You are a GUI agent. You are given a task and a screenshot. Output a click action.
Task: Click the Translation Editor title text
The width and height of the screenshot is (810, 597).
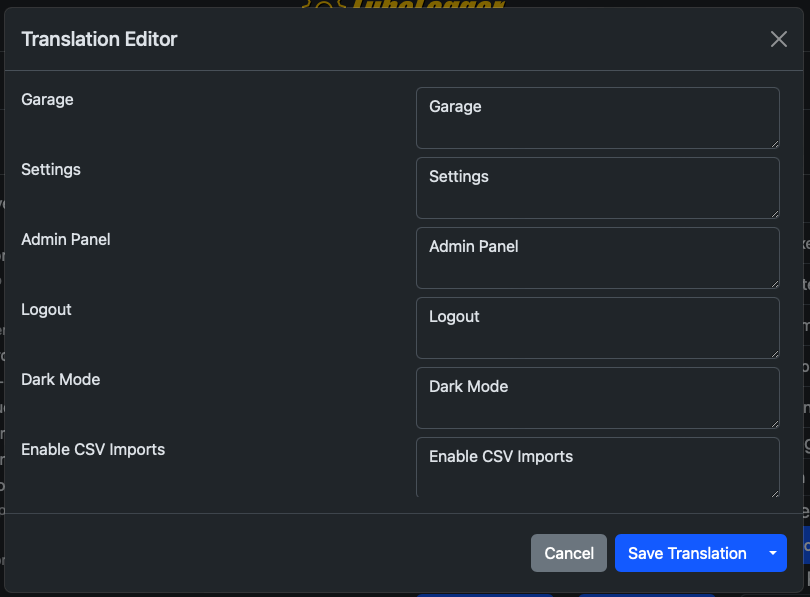99,40
